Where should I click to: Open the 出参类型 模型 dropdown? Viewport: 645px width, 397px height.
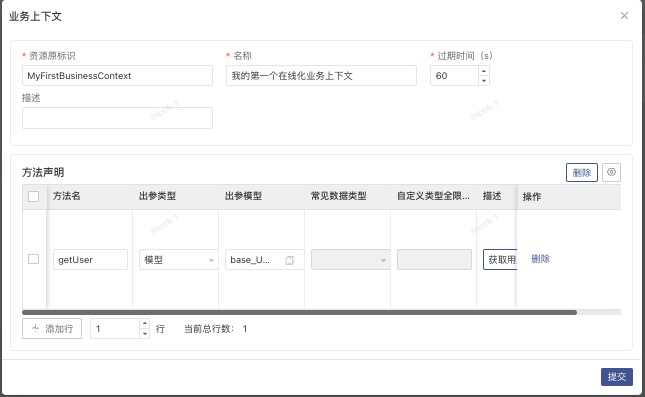178,260
